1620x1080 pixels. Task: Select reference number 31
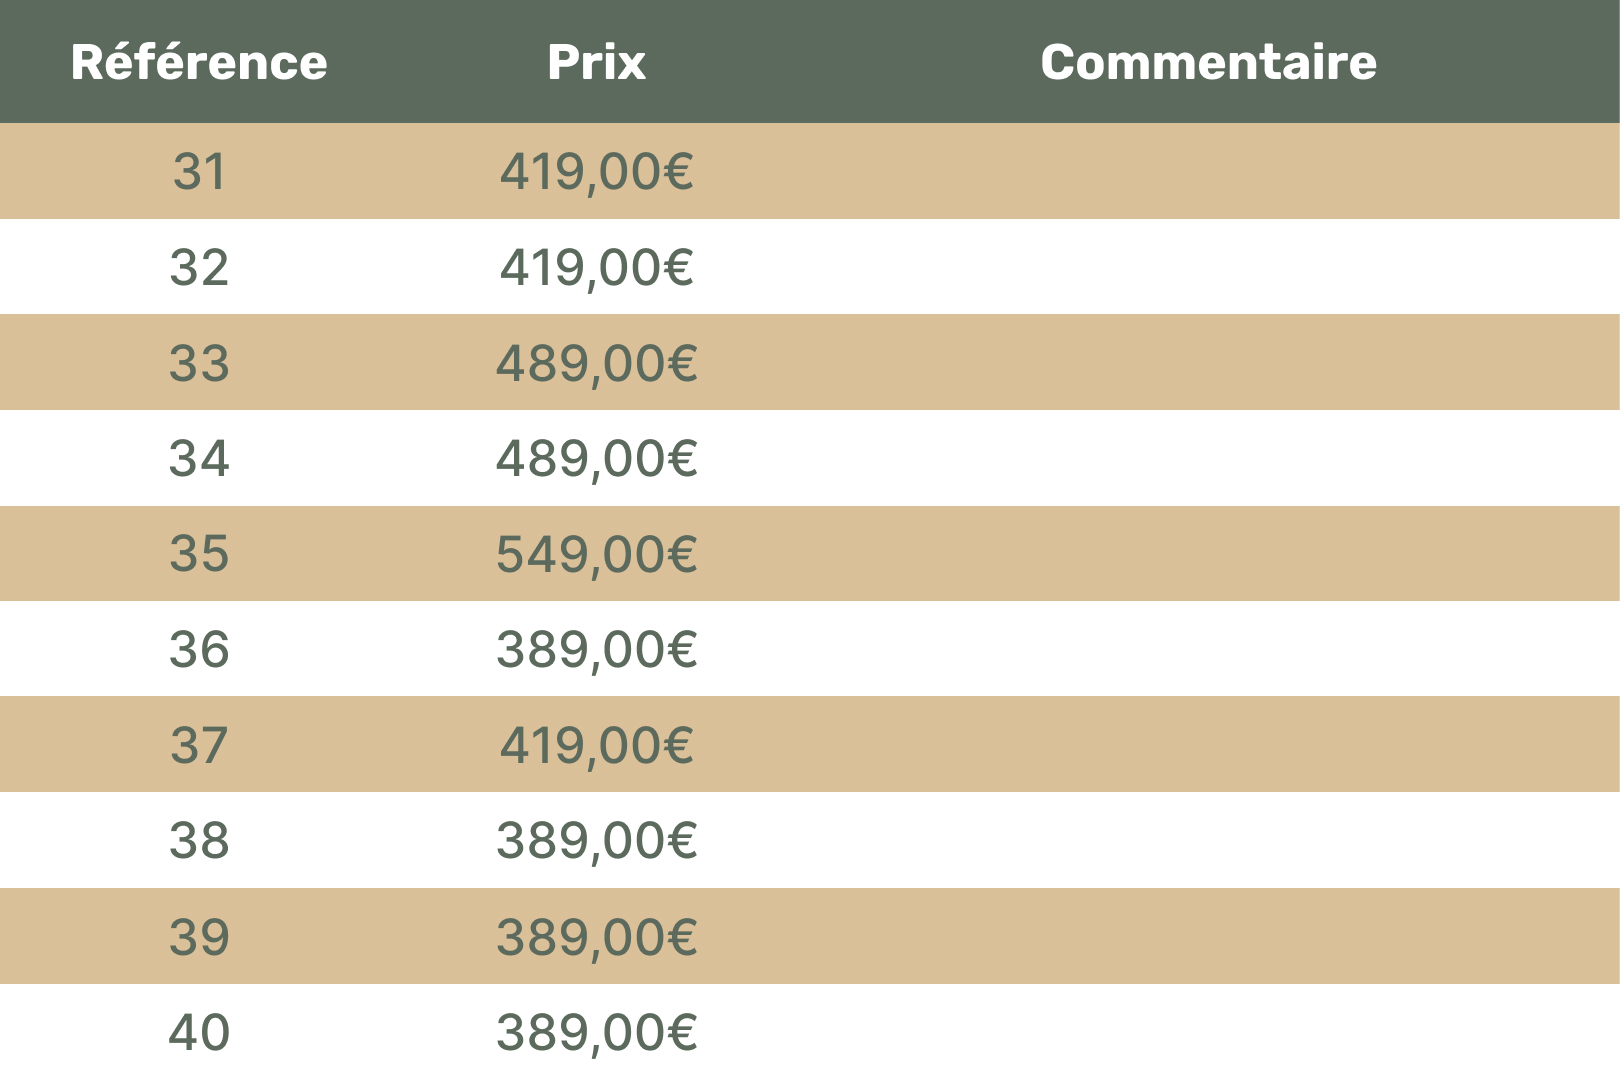pos(199,171)
